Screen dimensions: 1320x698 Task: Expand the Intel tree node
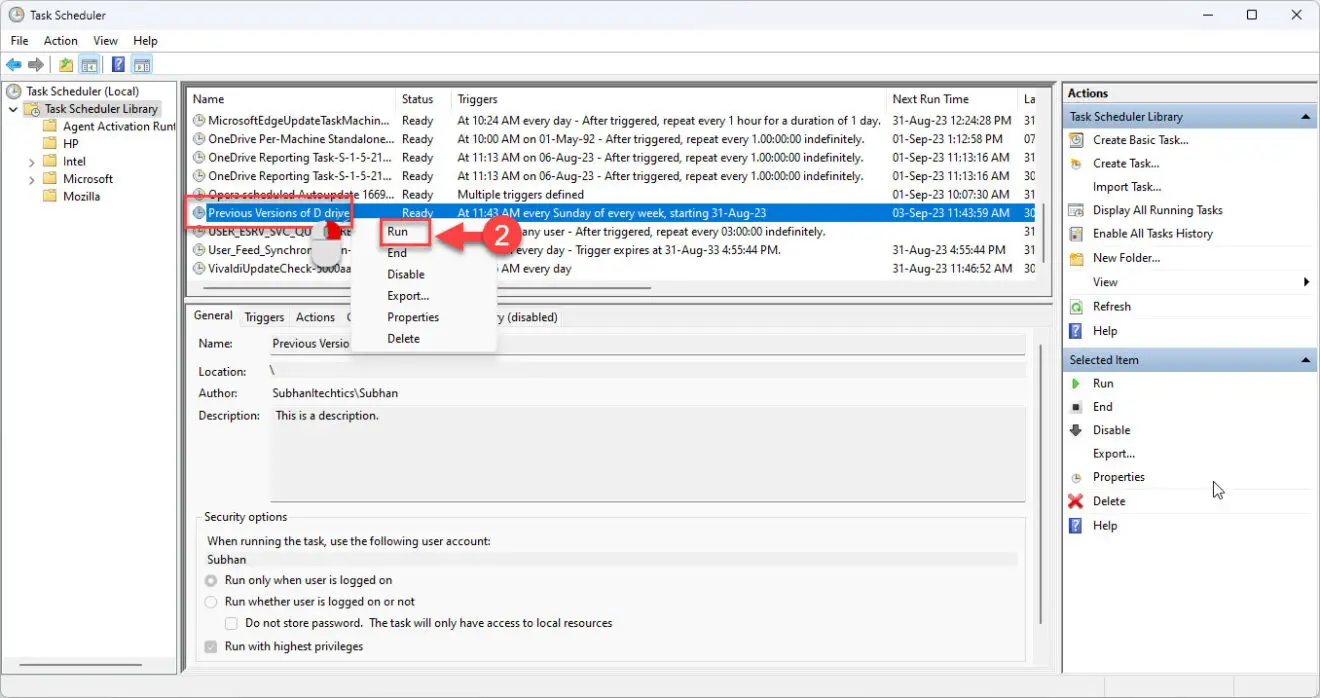pos(33,160)
